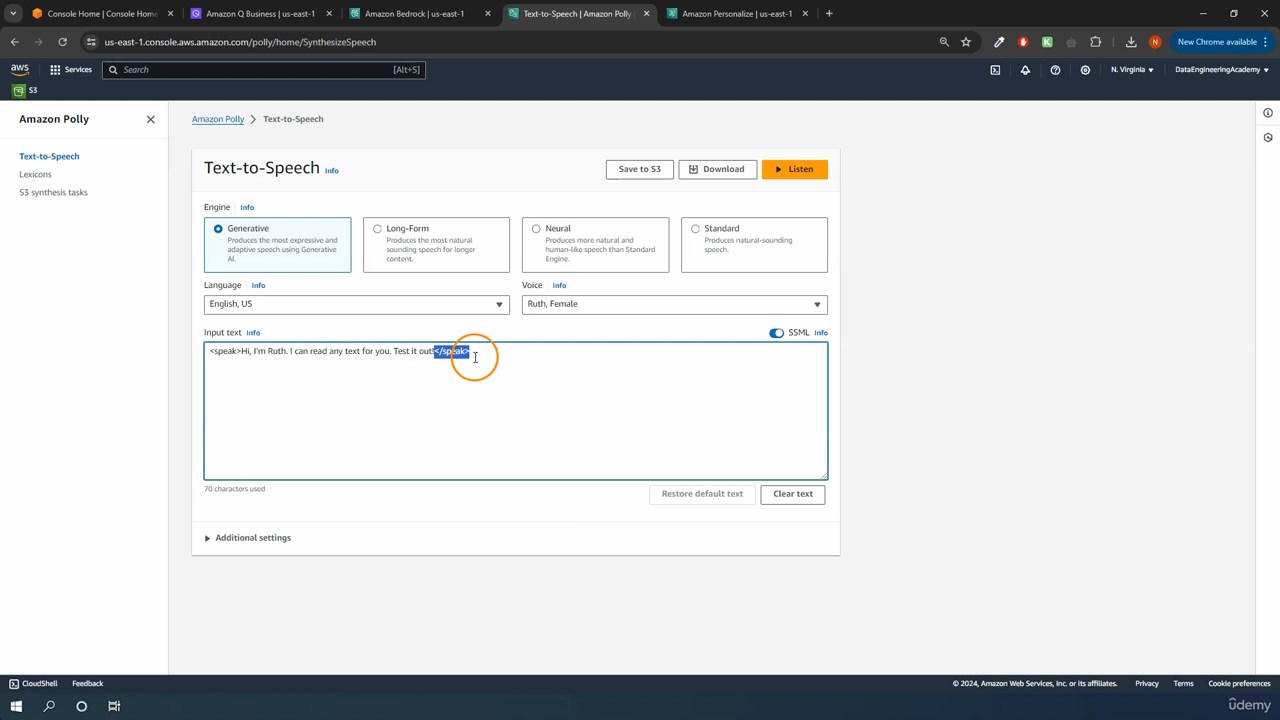
Task: Go back in browser history
Action: click(15, 42)
